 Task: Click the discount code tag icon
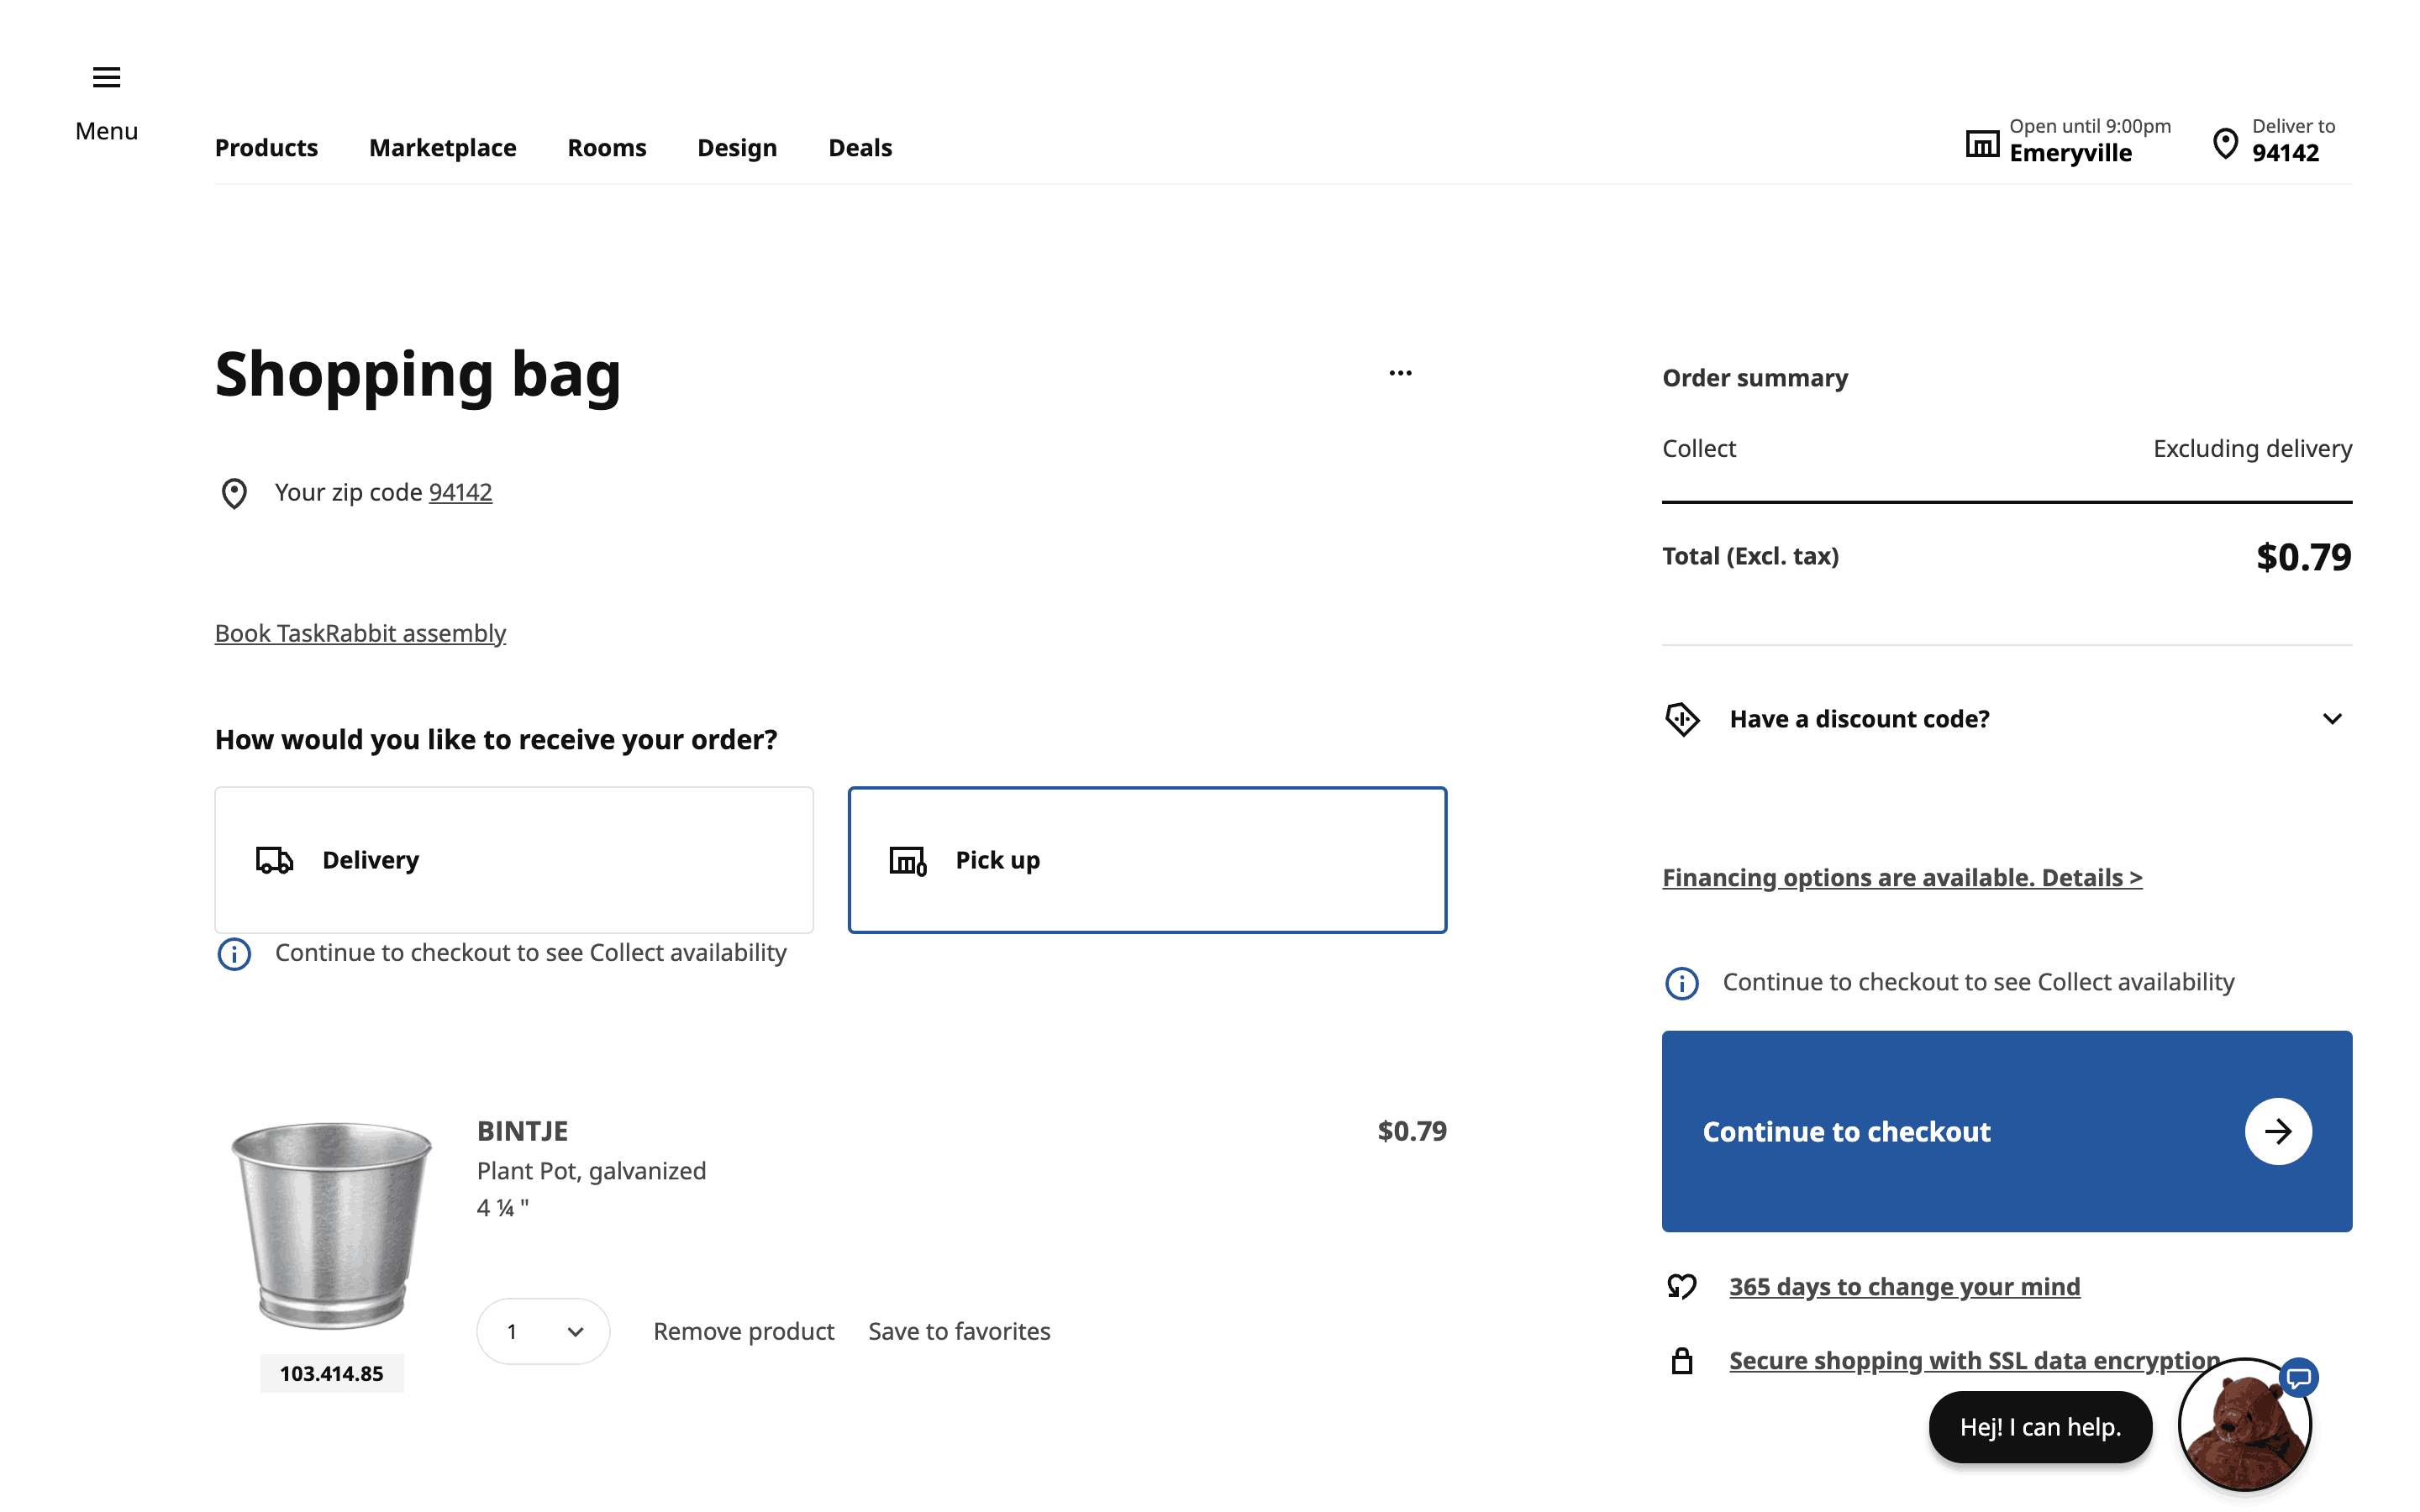click(1682, 719)
